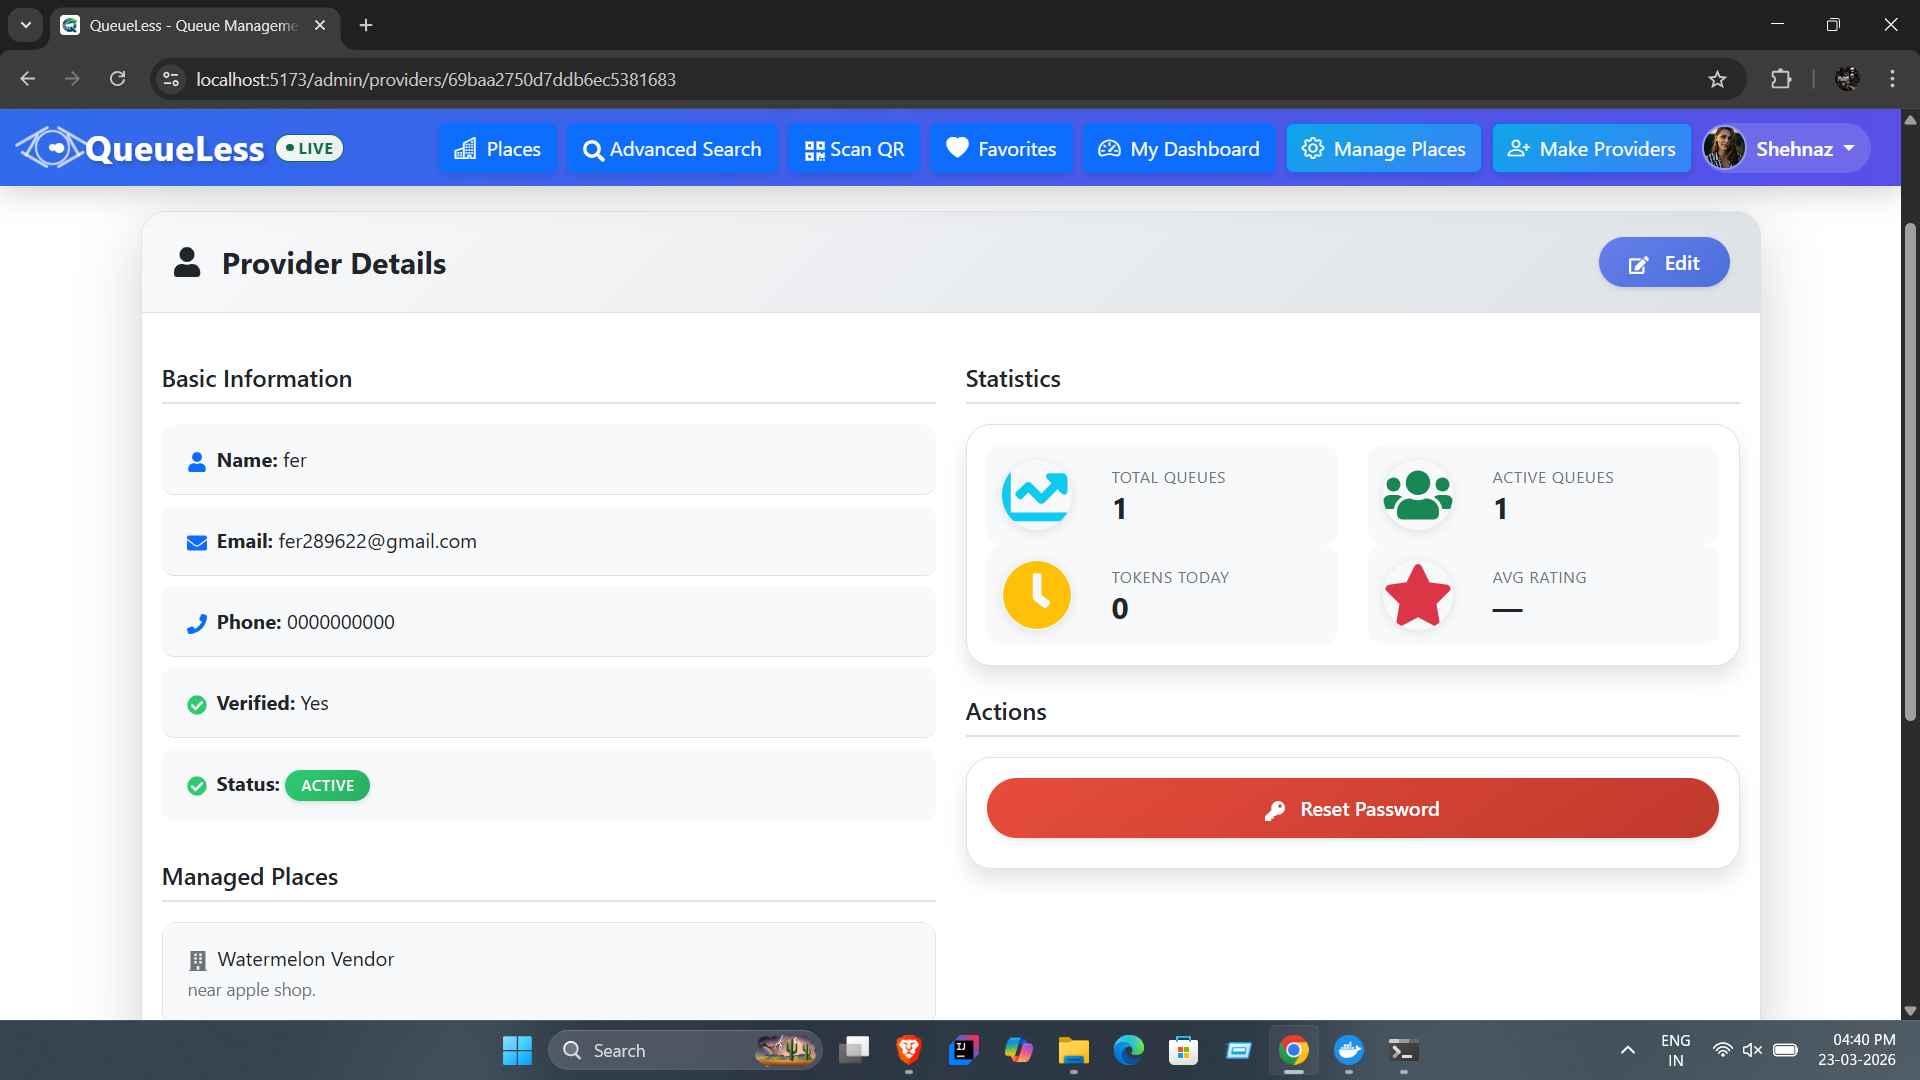Click the Reset Password button
The image size is (1920, 1080).
point(1352,808)
